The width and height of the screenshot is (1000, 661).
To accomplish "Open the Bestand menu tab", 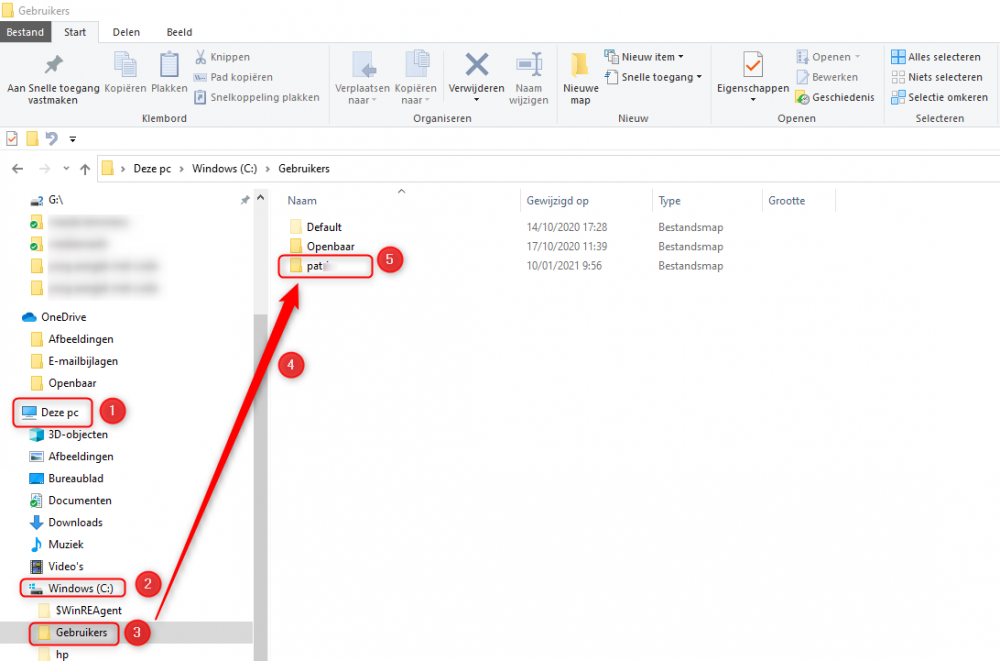I will [x=25, y=32].
